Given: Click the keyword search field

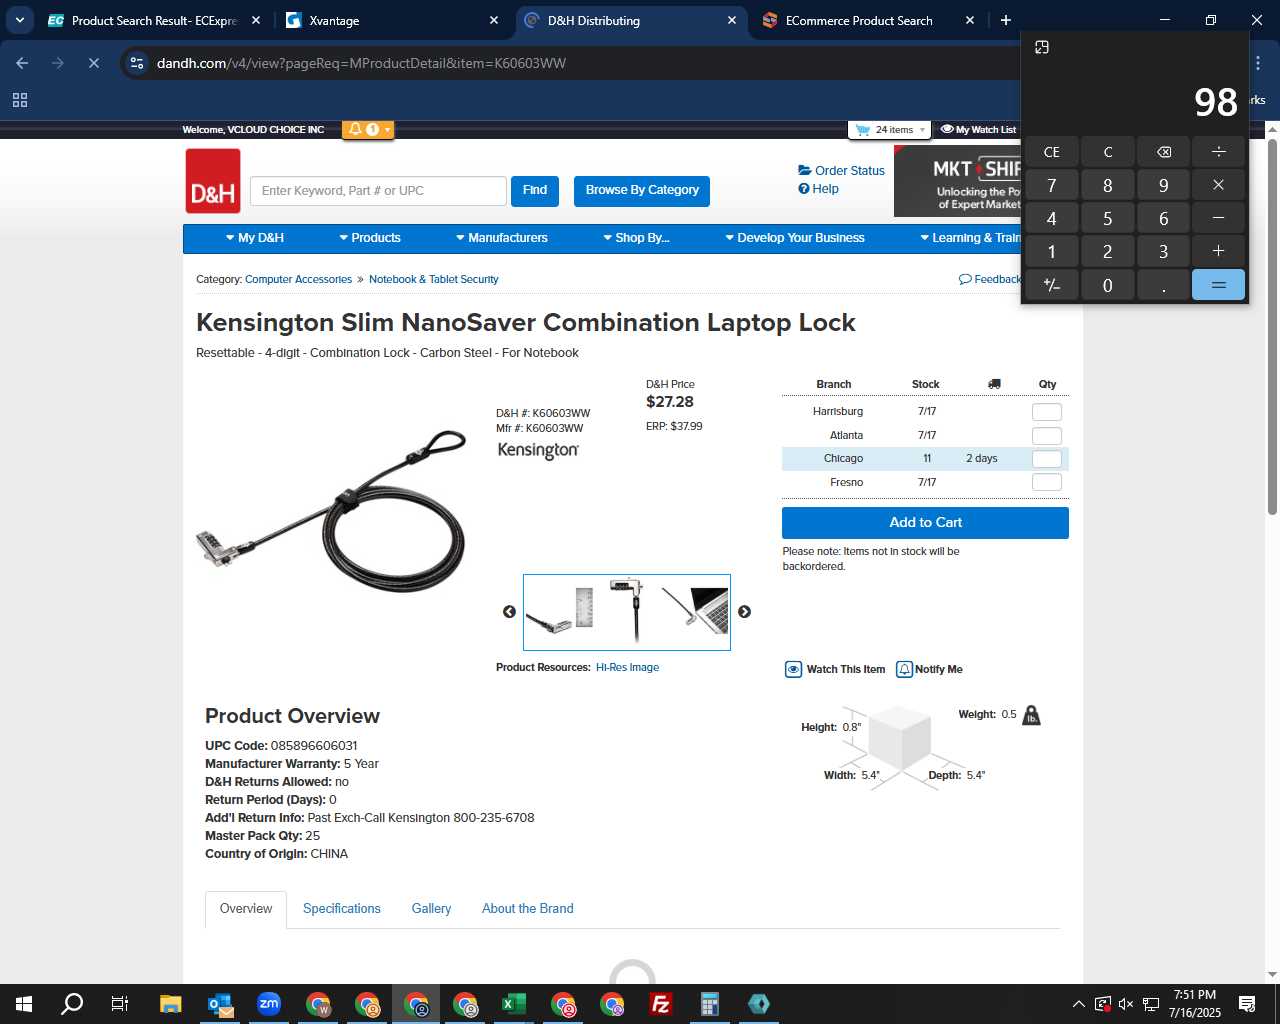Looking at the screenshot, I should [x=378, y=191].
